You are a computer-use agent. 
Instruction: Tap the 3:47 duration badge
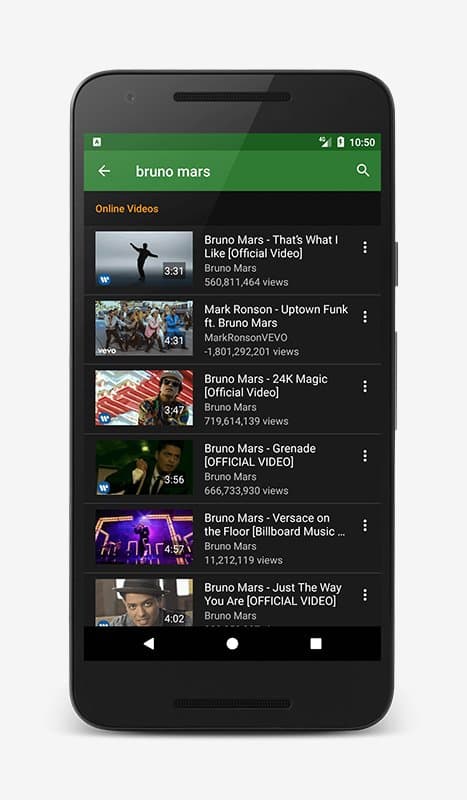click(x=174, y=410)
